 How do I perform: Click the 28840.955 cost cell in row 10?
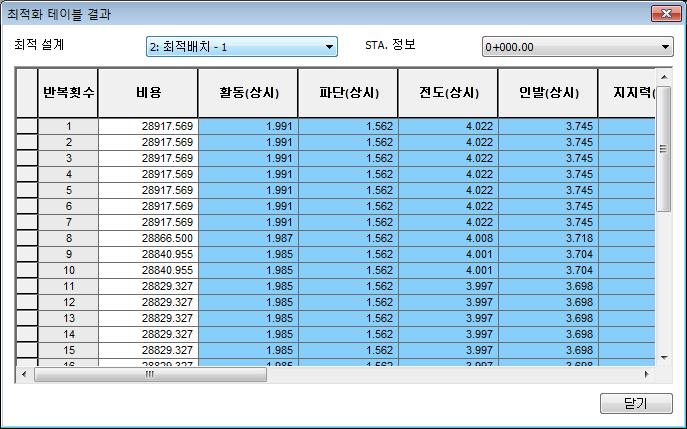(148, 270)
